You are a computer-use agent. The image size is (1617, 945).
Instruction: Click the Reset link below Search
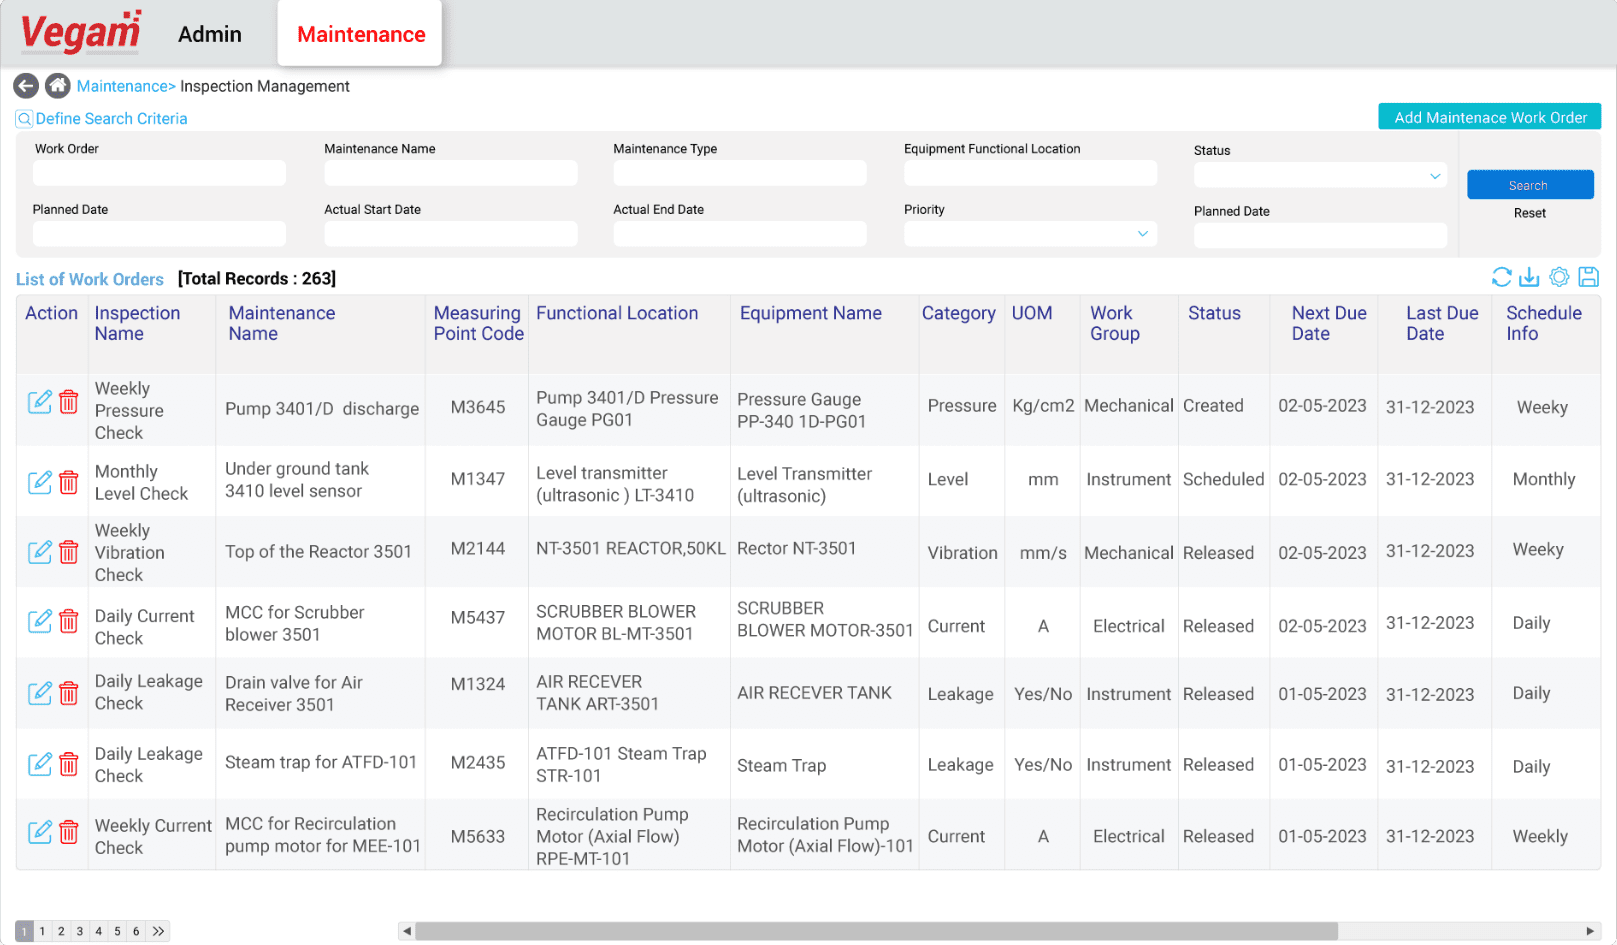click(1529, 212)
